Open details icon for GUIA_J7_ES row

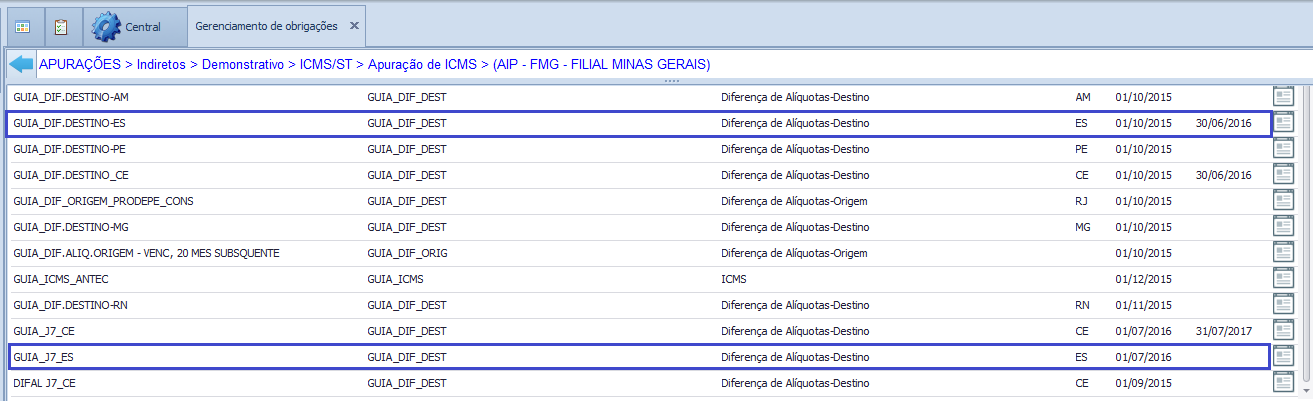coord(1283,356)
